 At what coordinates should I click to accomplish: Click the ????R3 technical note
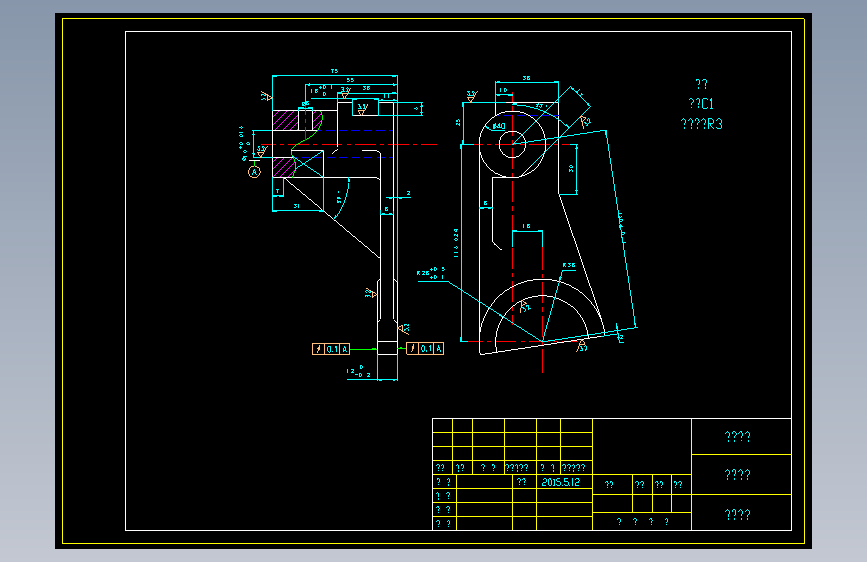(701, 124)
